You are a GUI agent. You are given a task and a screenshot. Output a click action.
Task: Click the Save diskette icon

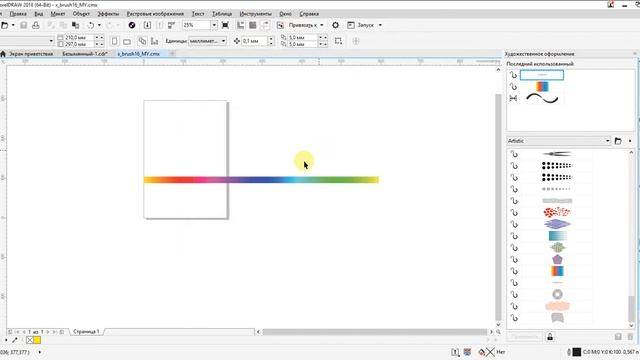tap(24, 25)
